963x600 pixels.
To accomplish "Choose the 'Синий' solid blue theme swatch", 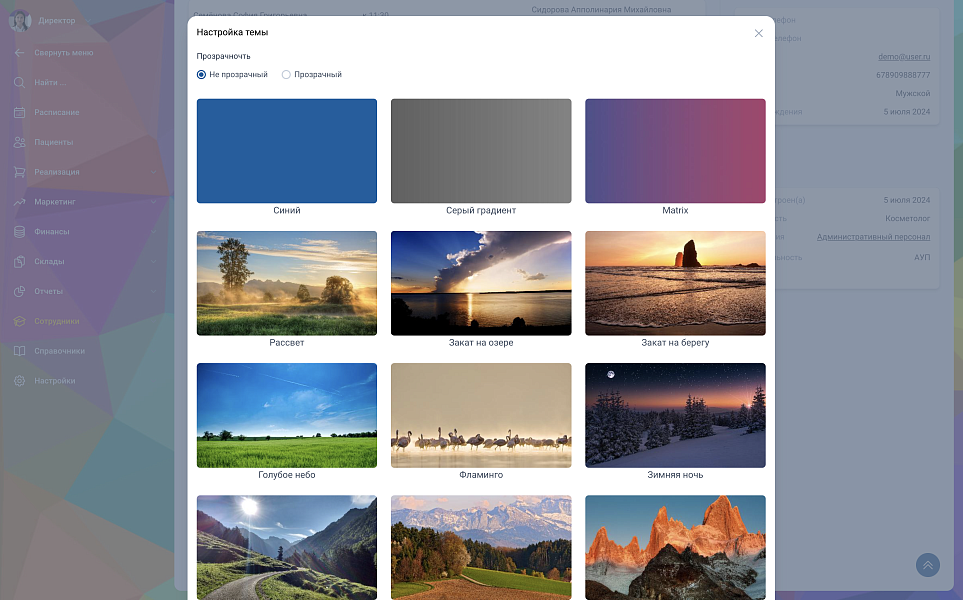I will (287, 151).
